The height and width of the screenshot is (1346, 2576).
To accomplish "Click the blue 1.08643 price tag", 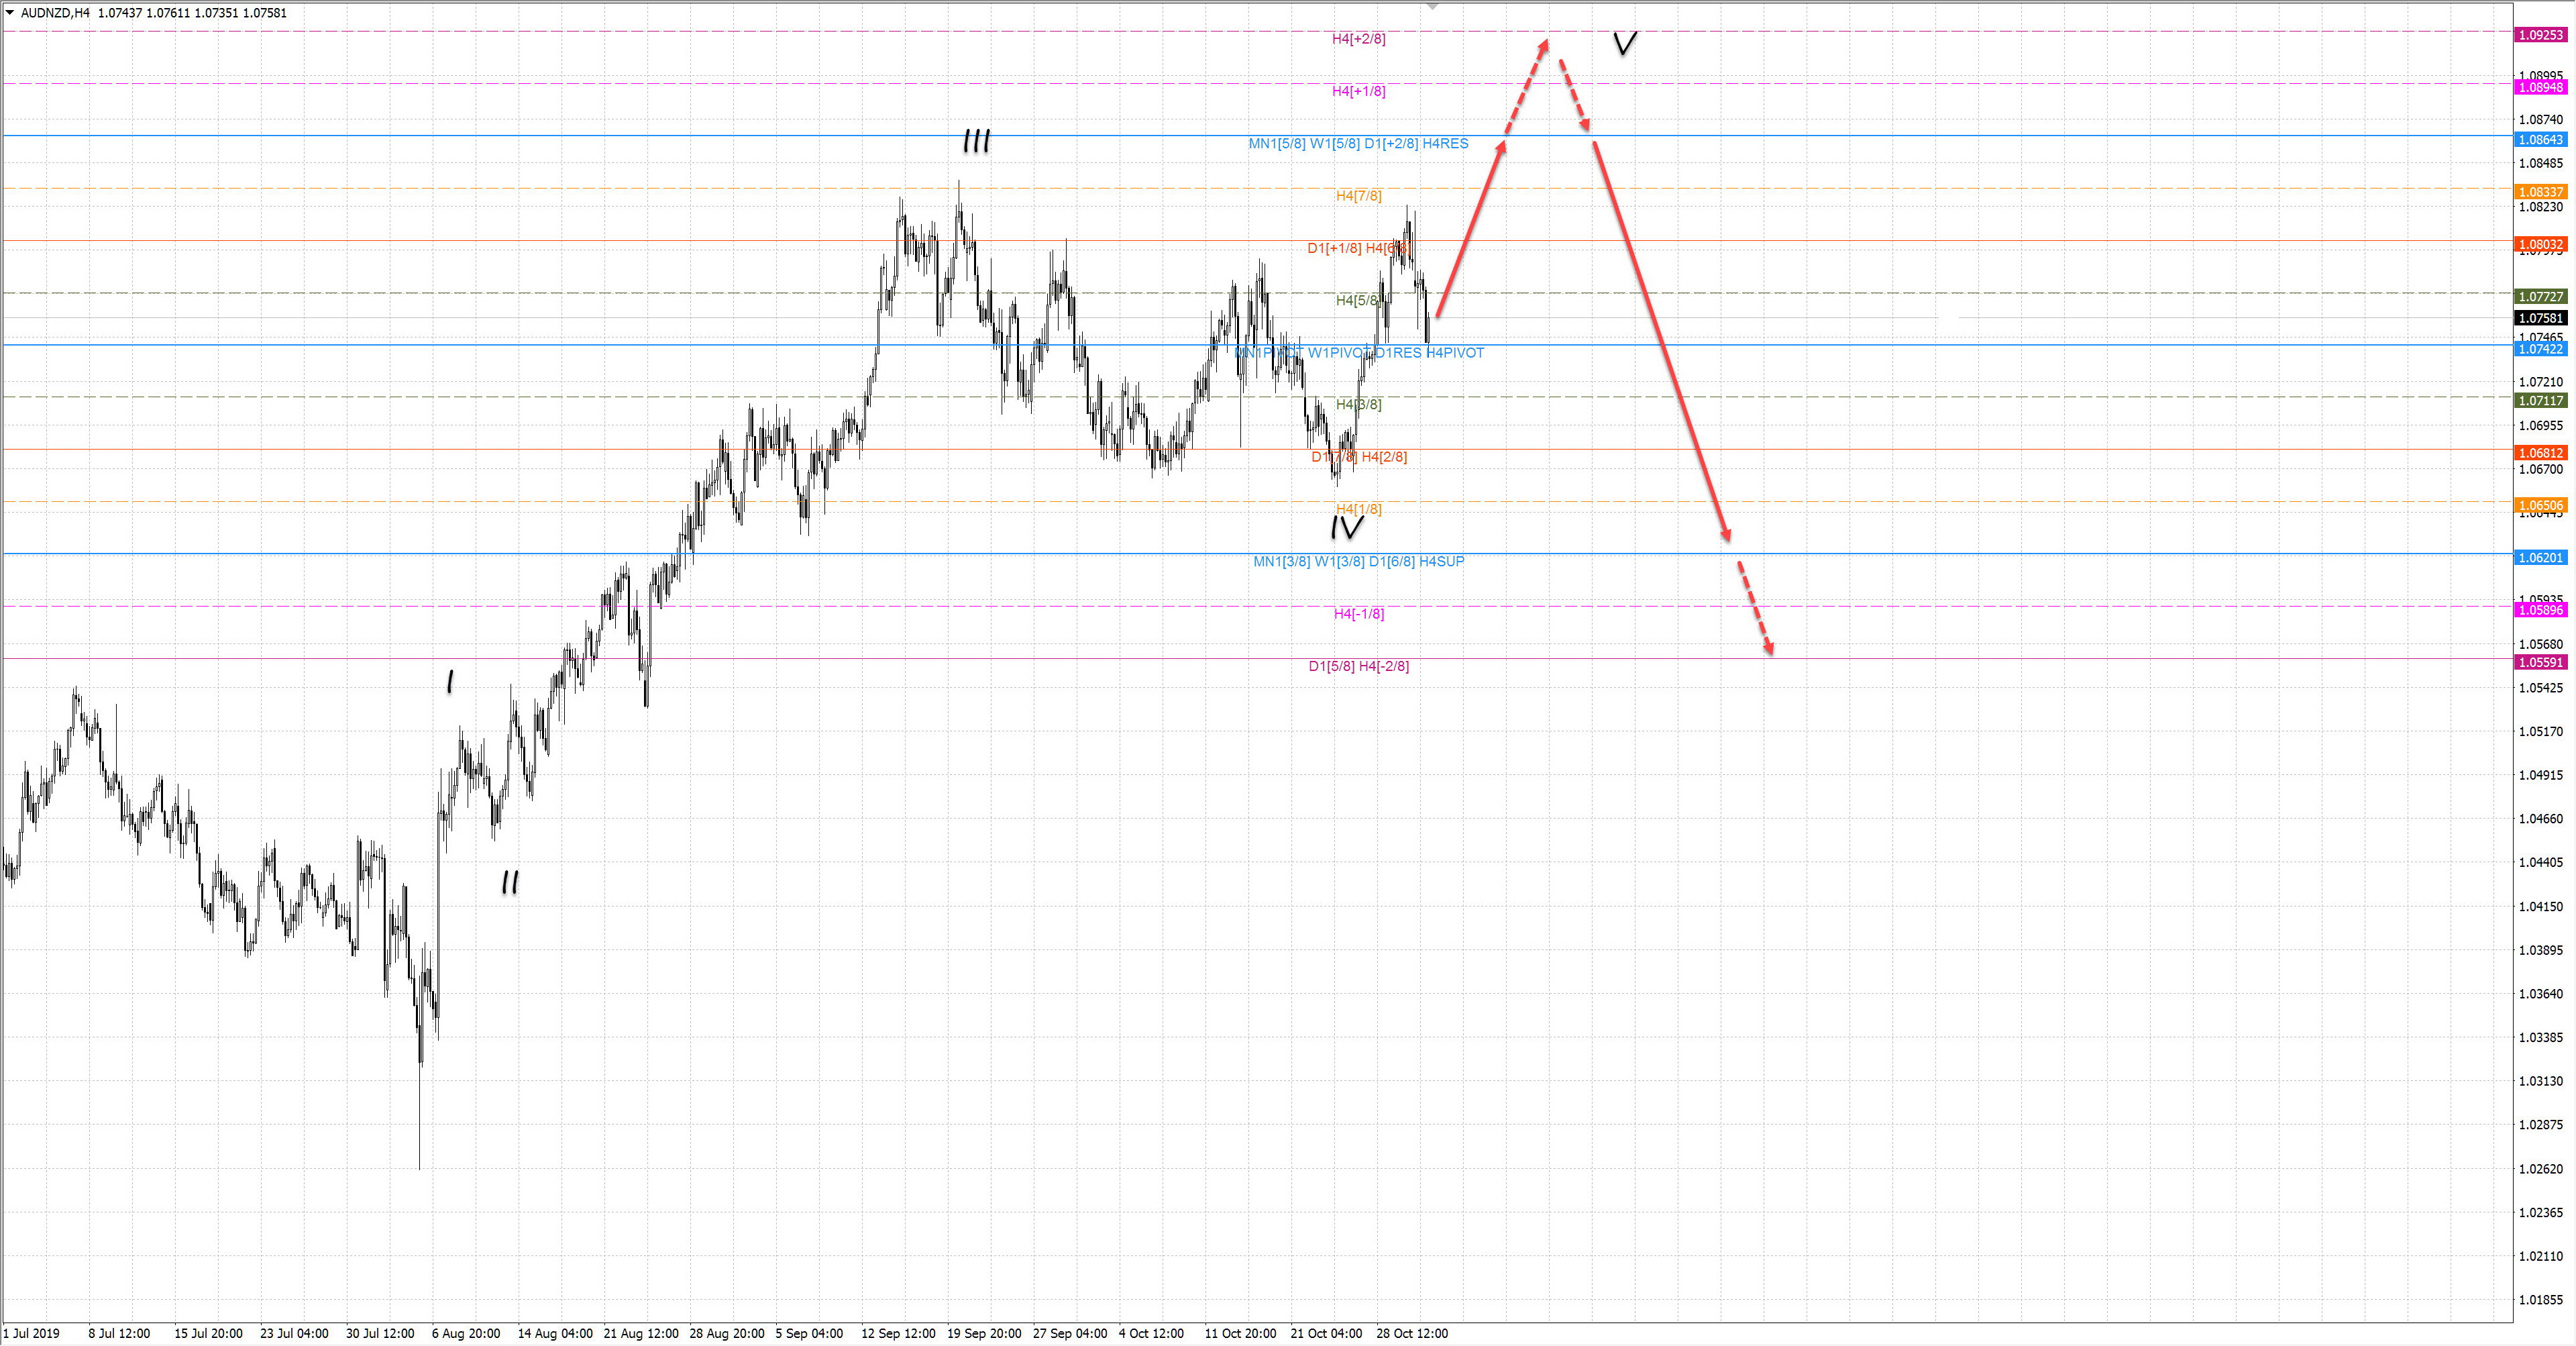I will click(2540, 140).
